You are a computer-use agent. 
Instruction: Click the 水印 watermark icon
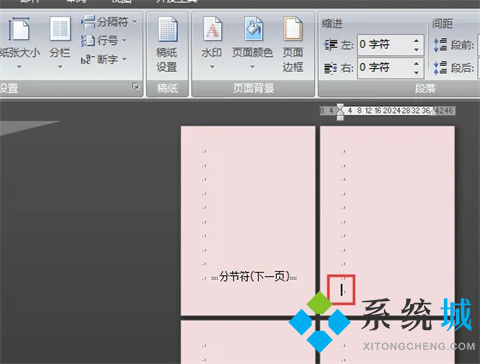[212, 29]
